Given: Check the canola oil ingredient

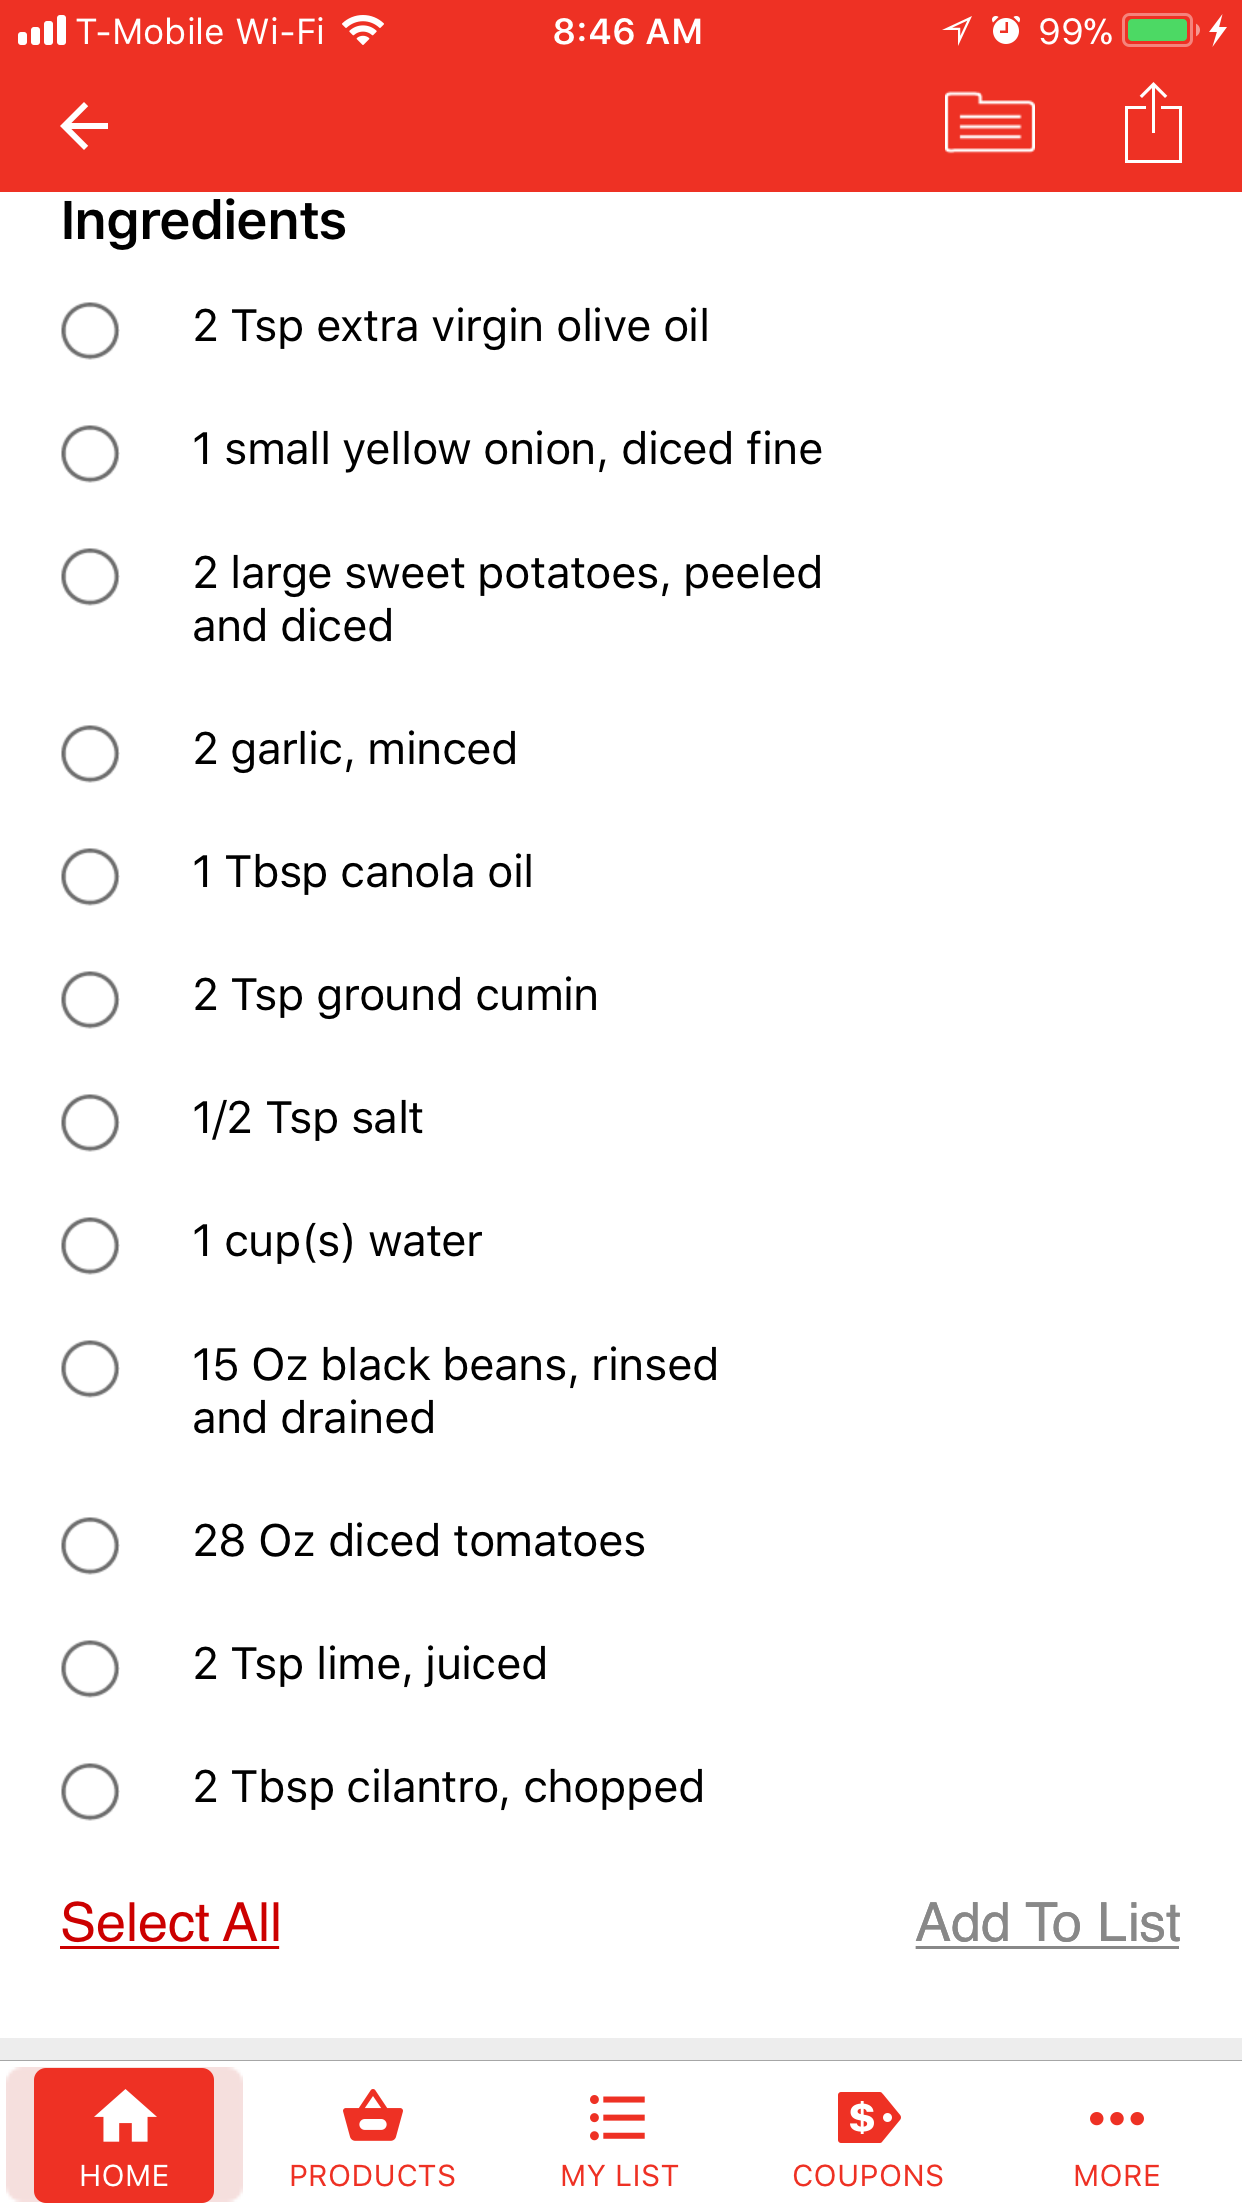Looking at the screenshot, I should 90,876.
